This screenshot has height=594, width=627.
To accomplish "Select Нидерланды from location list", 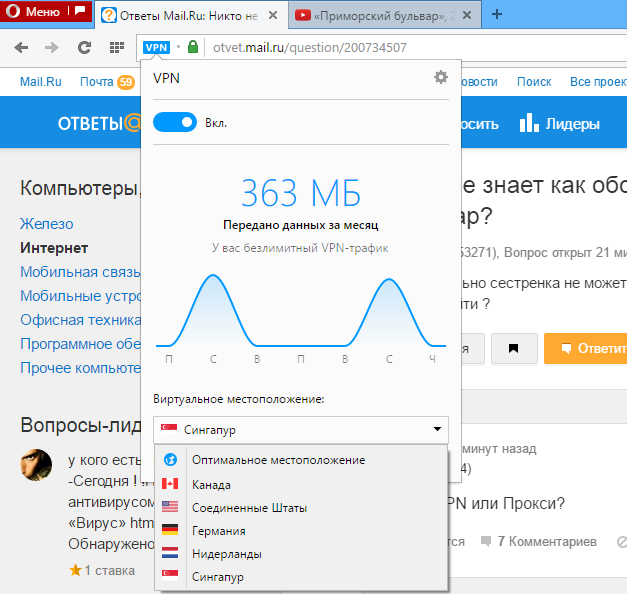I will click(x=301, y=554).
